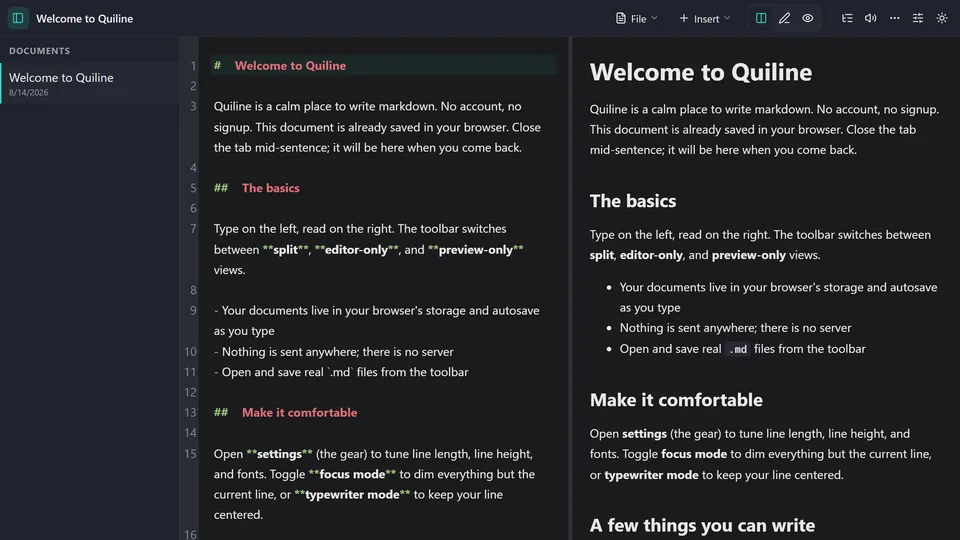Click the '**focus mode**' text in editor

(x=352, y=474)
